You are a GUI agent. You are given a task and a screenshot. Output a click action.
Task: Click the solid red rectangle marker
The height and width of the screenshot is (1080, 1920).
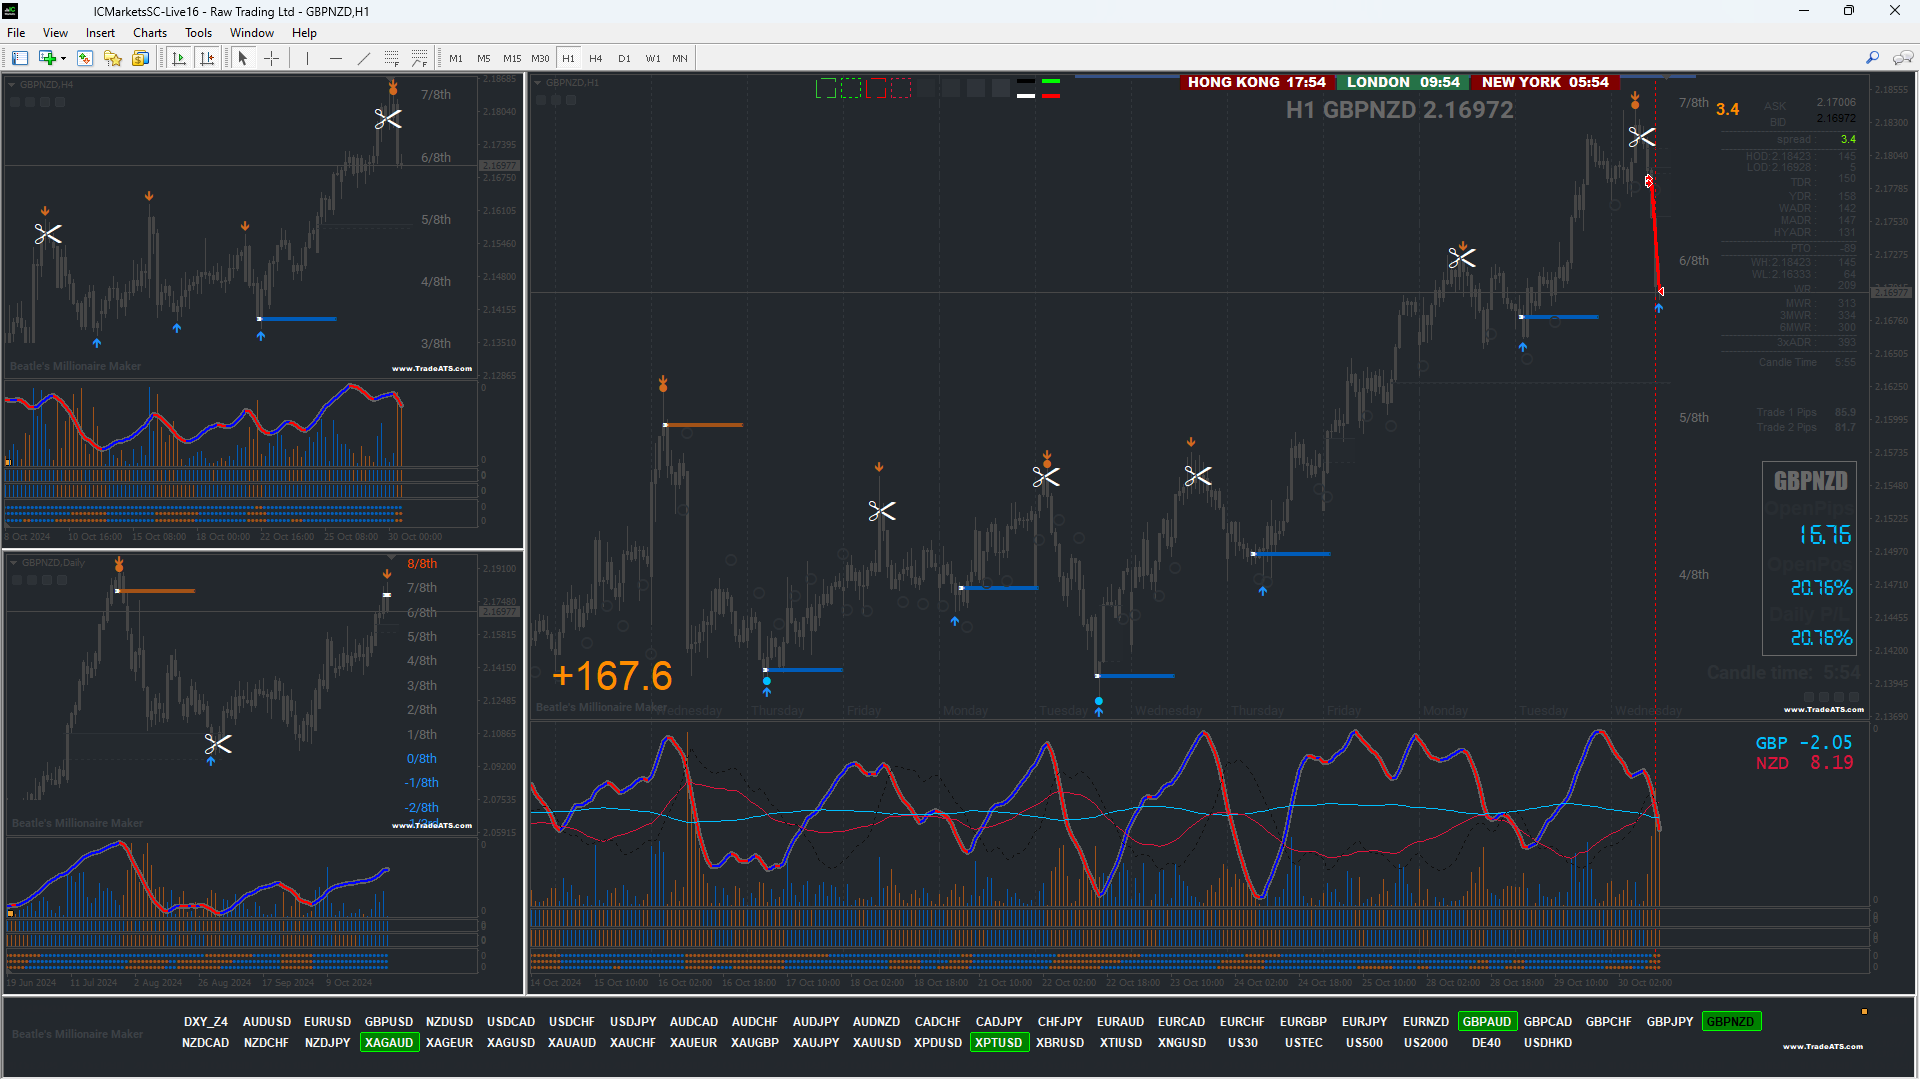(x=876, y=89)
